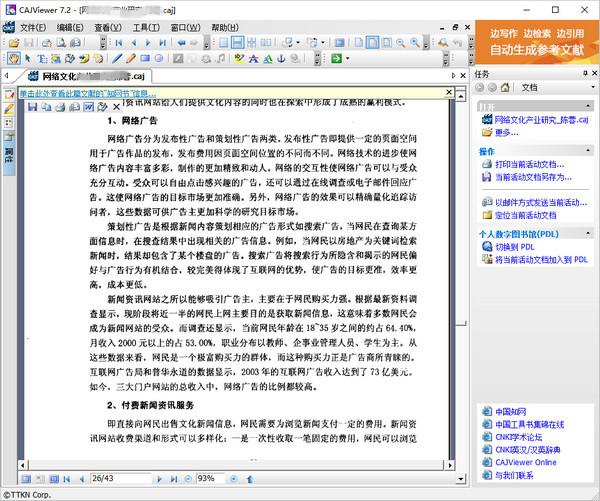Collapse the 操作 section
600x501 pixels.
pyautogui.click(x=588, y=151)
